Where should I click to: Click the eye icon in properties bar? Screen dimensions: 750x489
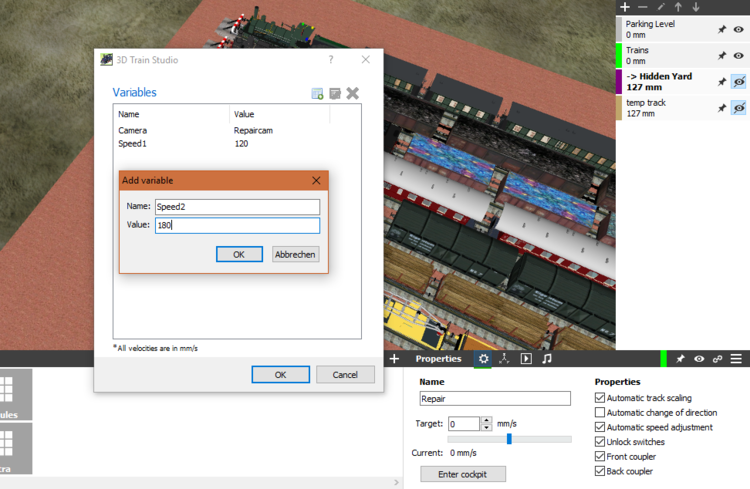click(x=699, y=359)
